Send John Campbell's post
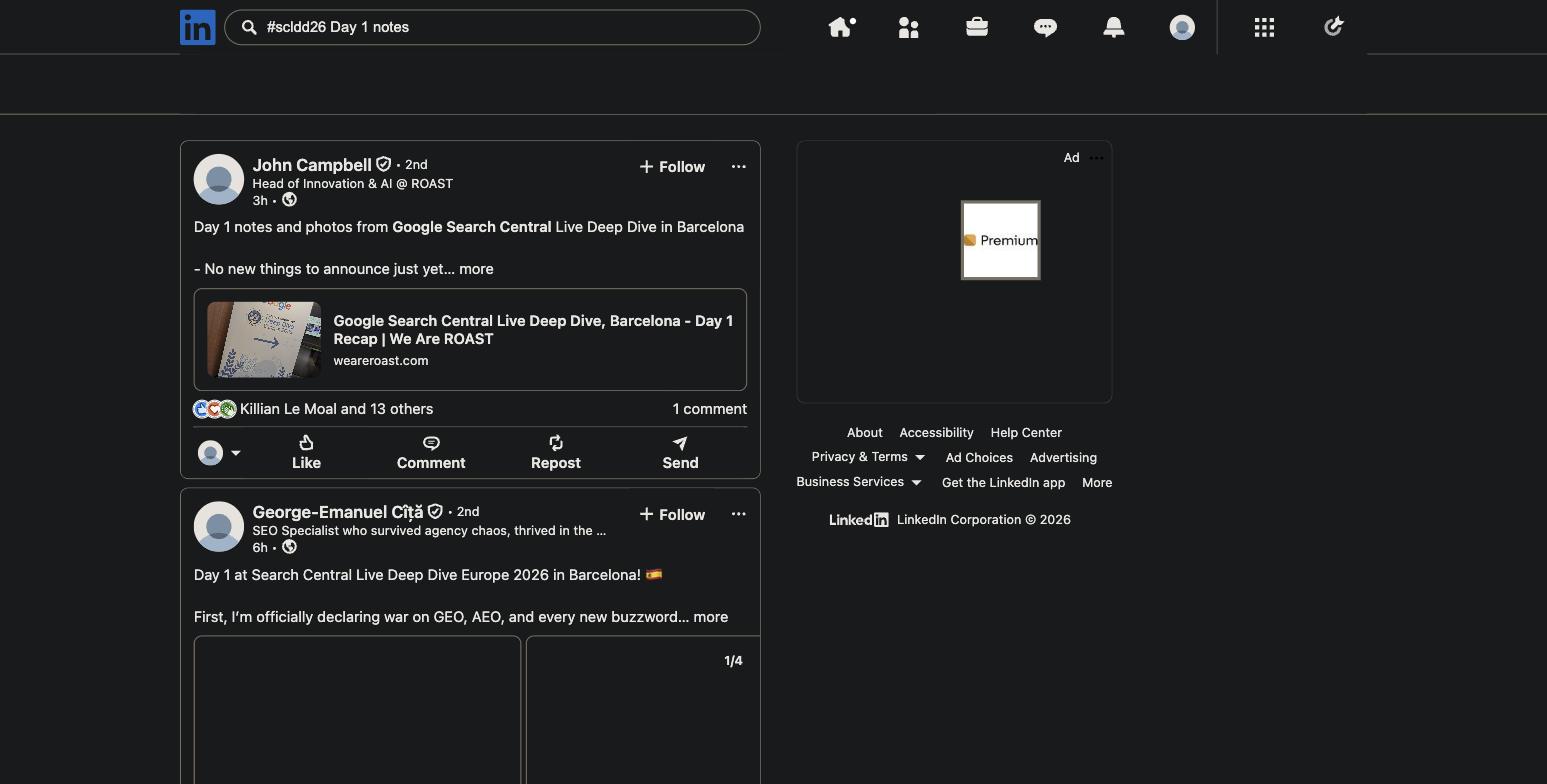The image size is (1547, 784). point(680,453)
